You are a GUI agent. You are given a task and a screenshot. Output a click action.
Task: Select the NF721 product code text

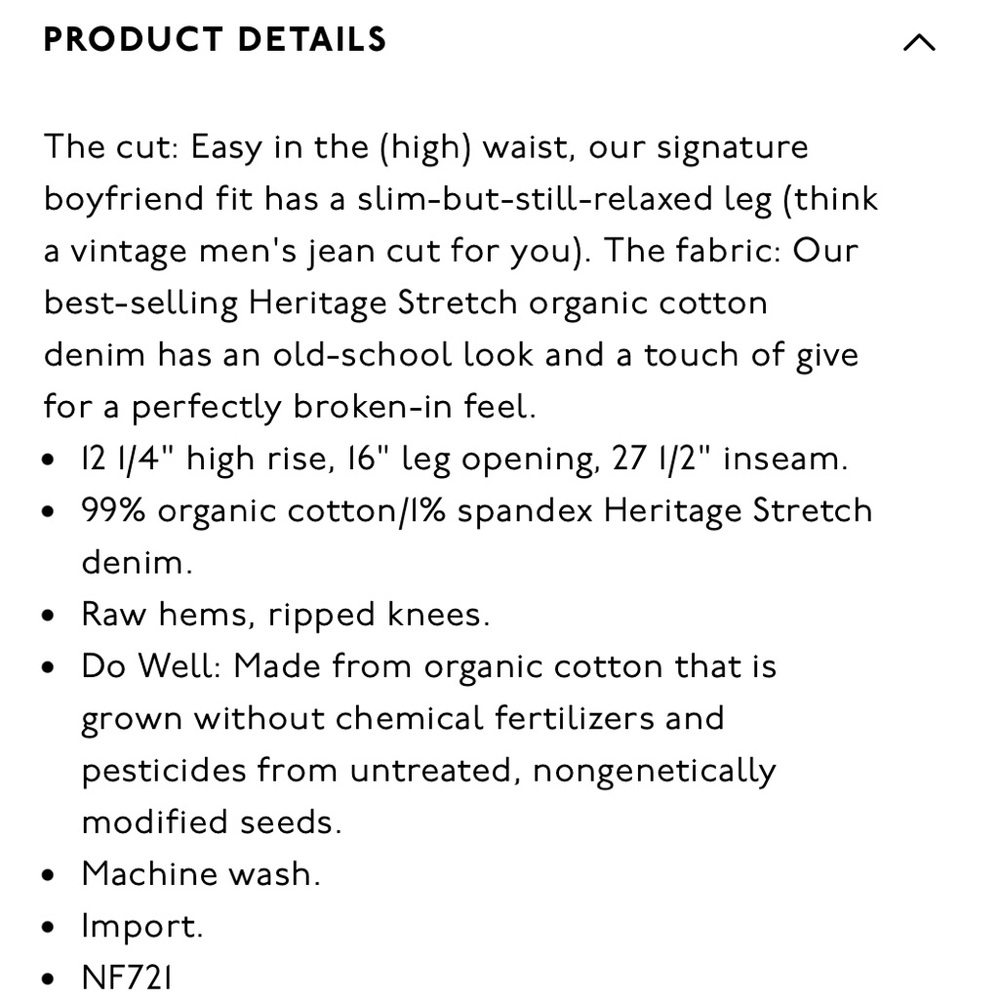point(127,978)
